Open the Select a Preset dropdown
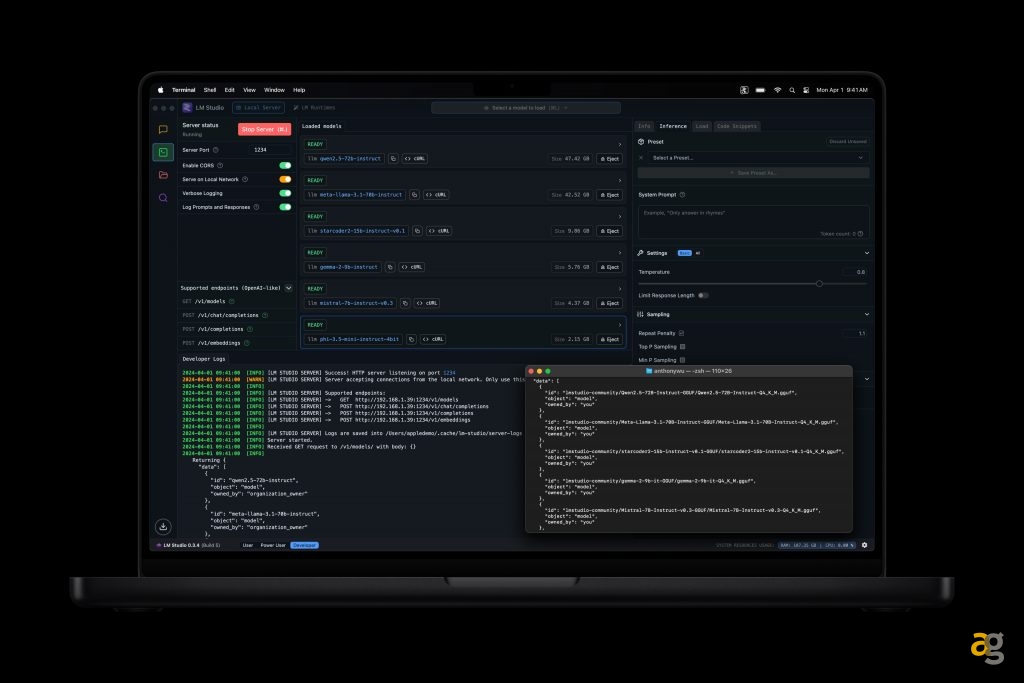Screen dimensions: 1024x683 coord(755,158)
